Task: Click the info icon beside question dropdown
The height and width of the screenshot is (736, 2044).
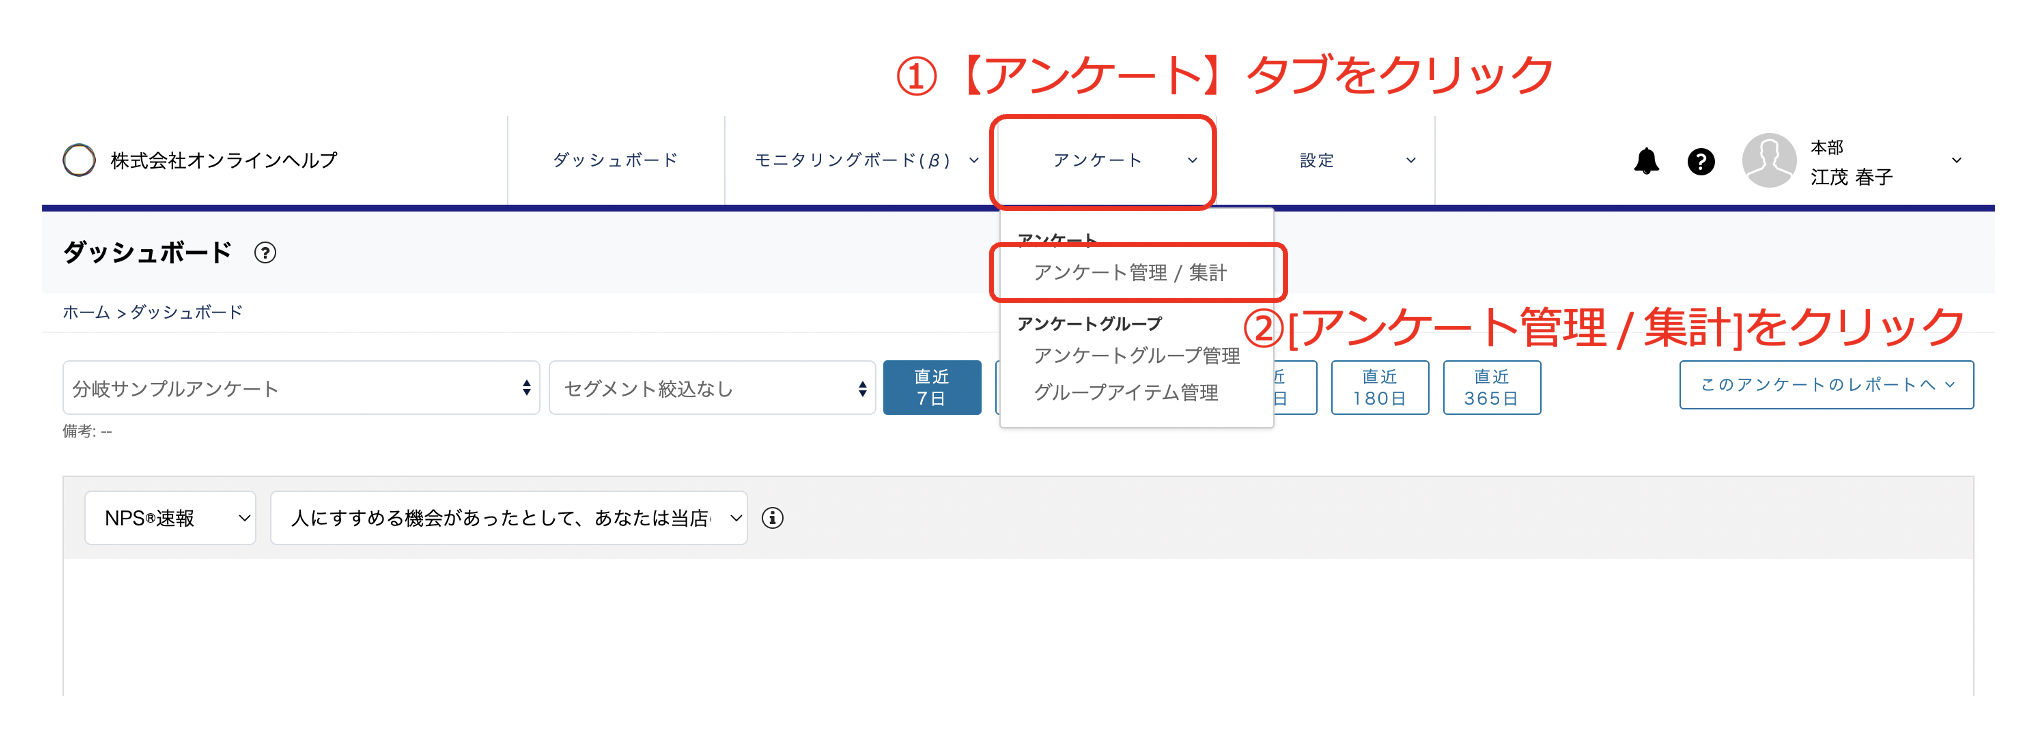Action: point(772,518)
